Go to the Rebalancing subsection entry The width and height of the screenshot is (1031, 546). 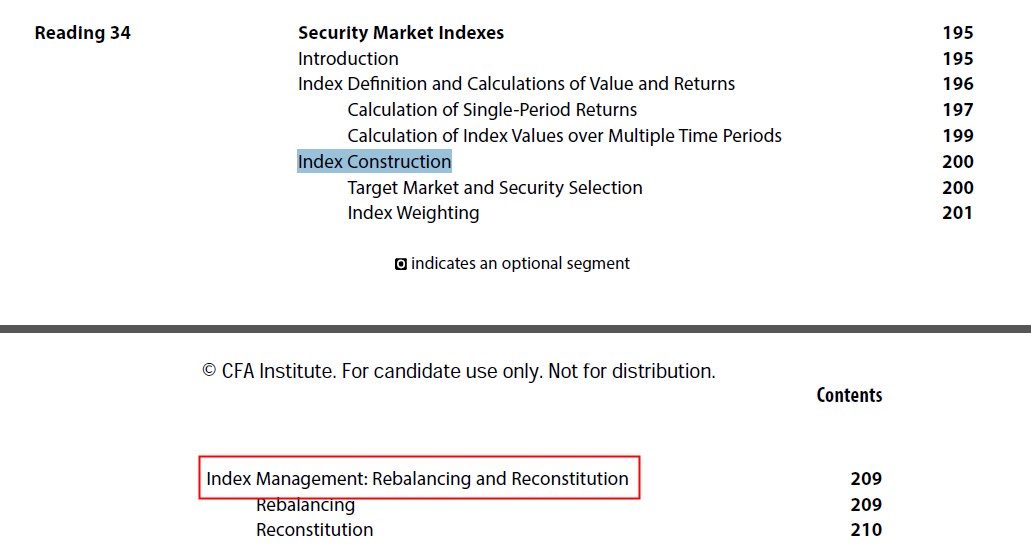tap(305, 505)
